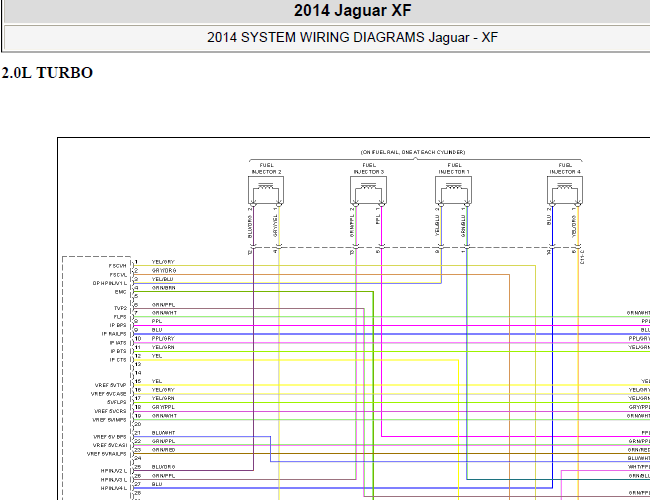Click the 'ON FUEL RAIL, ONE AT EACH CYLINDER' note
This screenshot has height=500, width=650.
coord(413,152)
